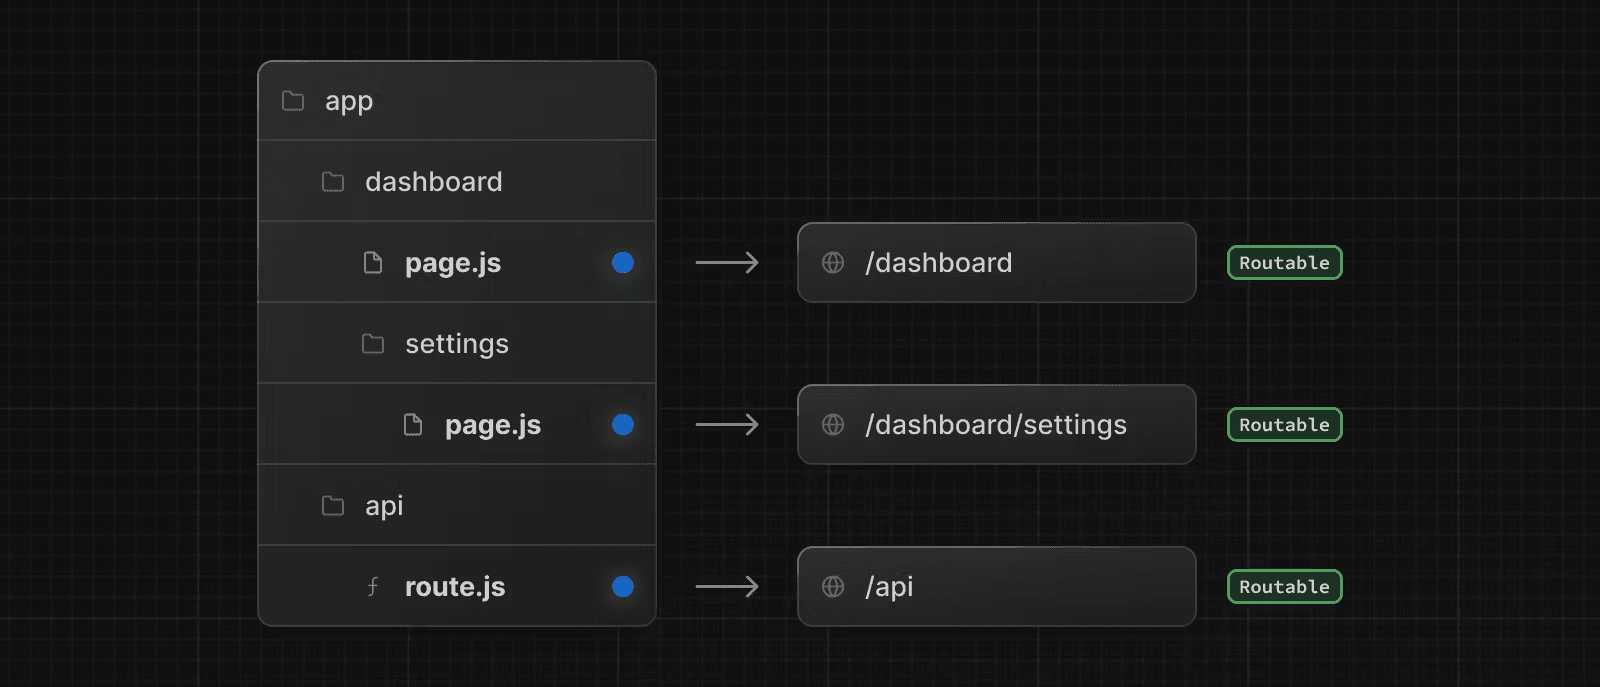This screenshot has width=1600, height=687.
Task: Click the api folder icon
Action: pyautogui.click(x=333, y=506)
